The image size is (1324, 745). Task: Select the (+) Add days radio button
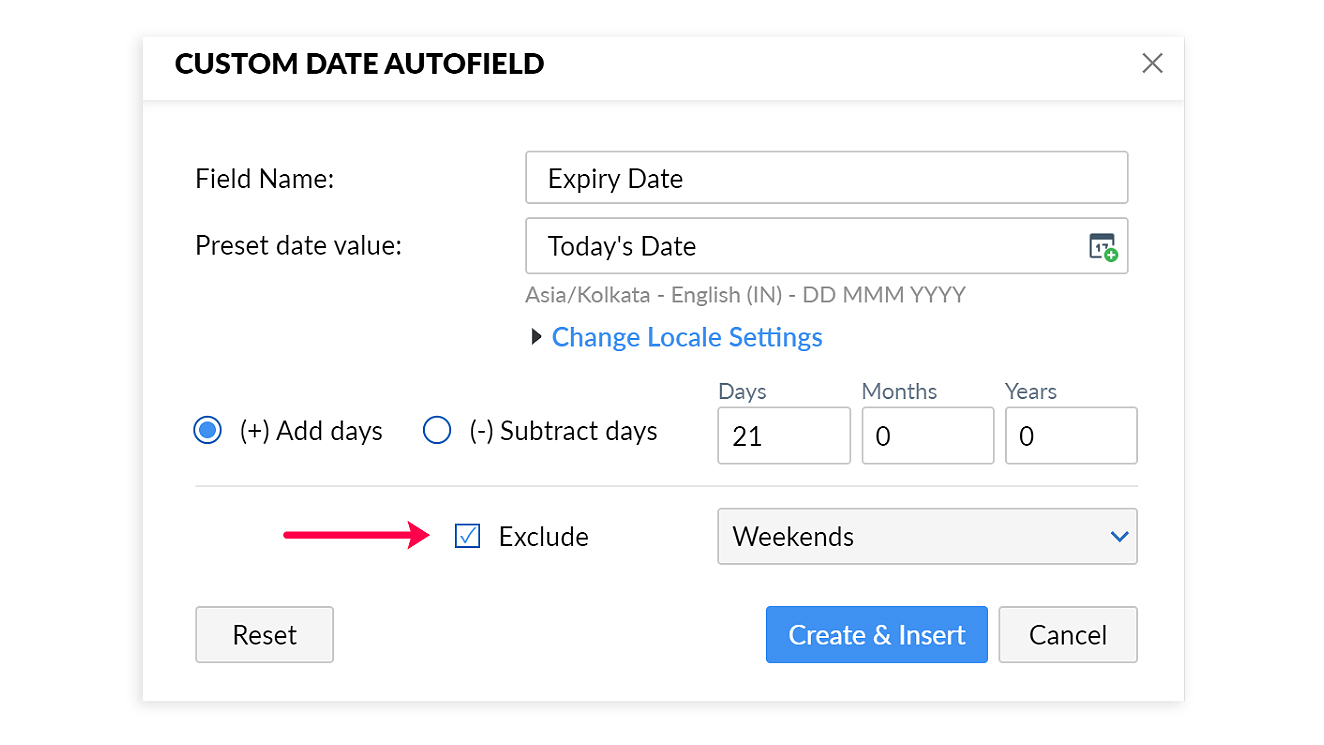207,431
